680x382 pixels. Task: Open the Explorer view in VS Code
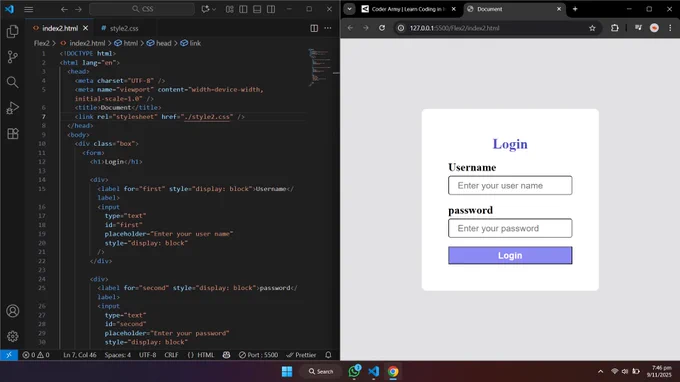(13, 31)
